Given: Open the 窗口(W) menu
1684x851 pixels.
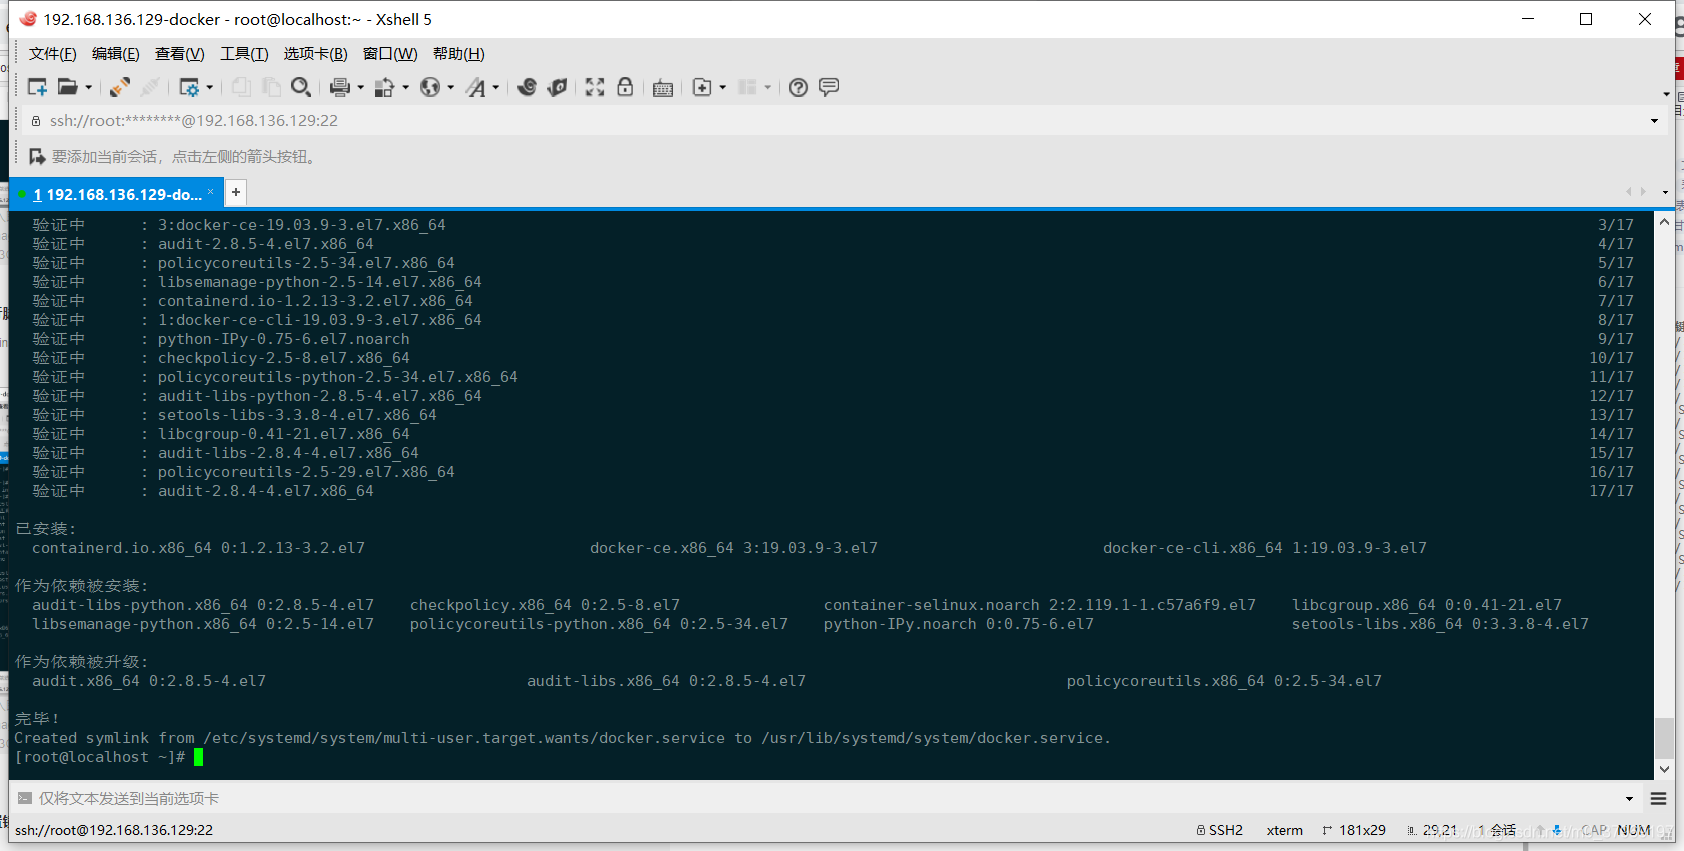Looking at the screenshot, I should coord(390,54).
